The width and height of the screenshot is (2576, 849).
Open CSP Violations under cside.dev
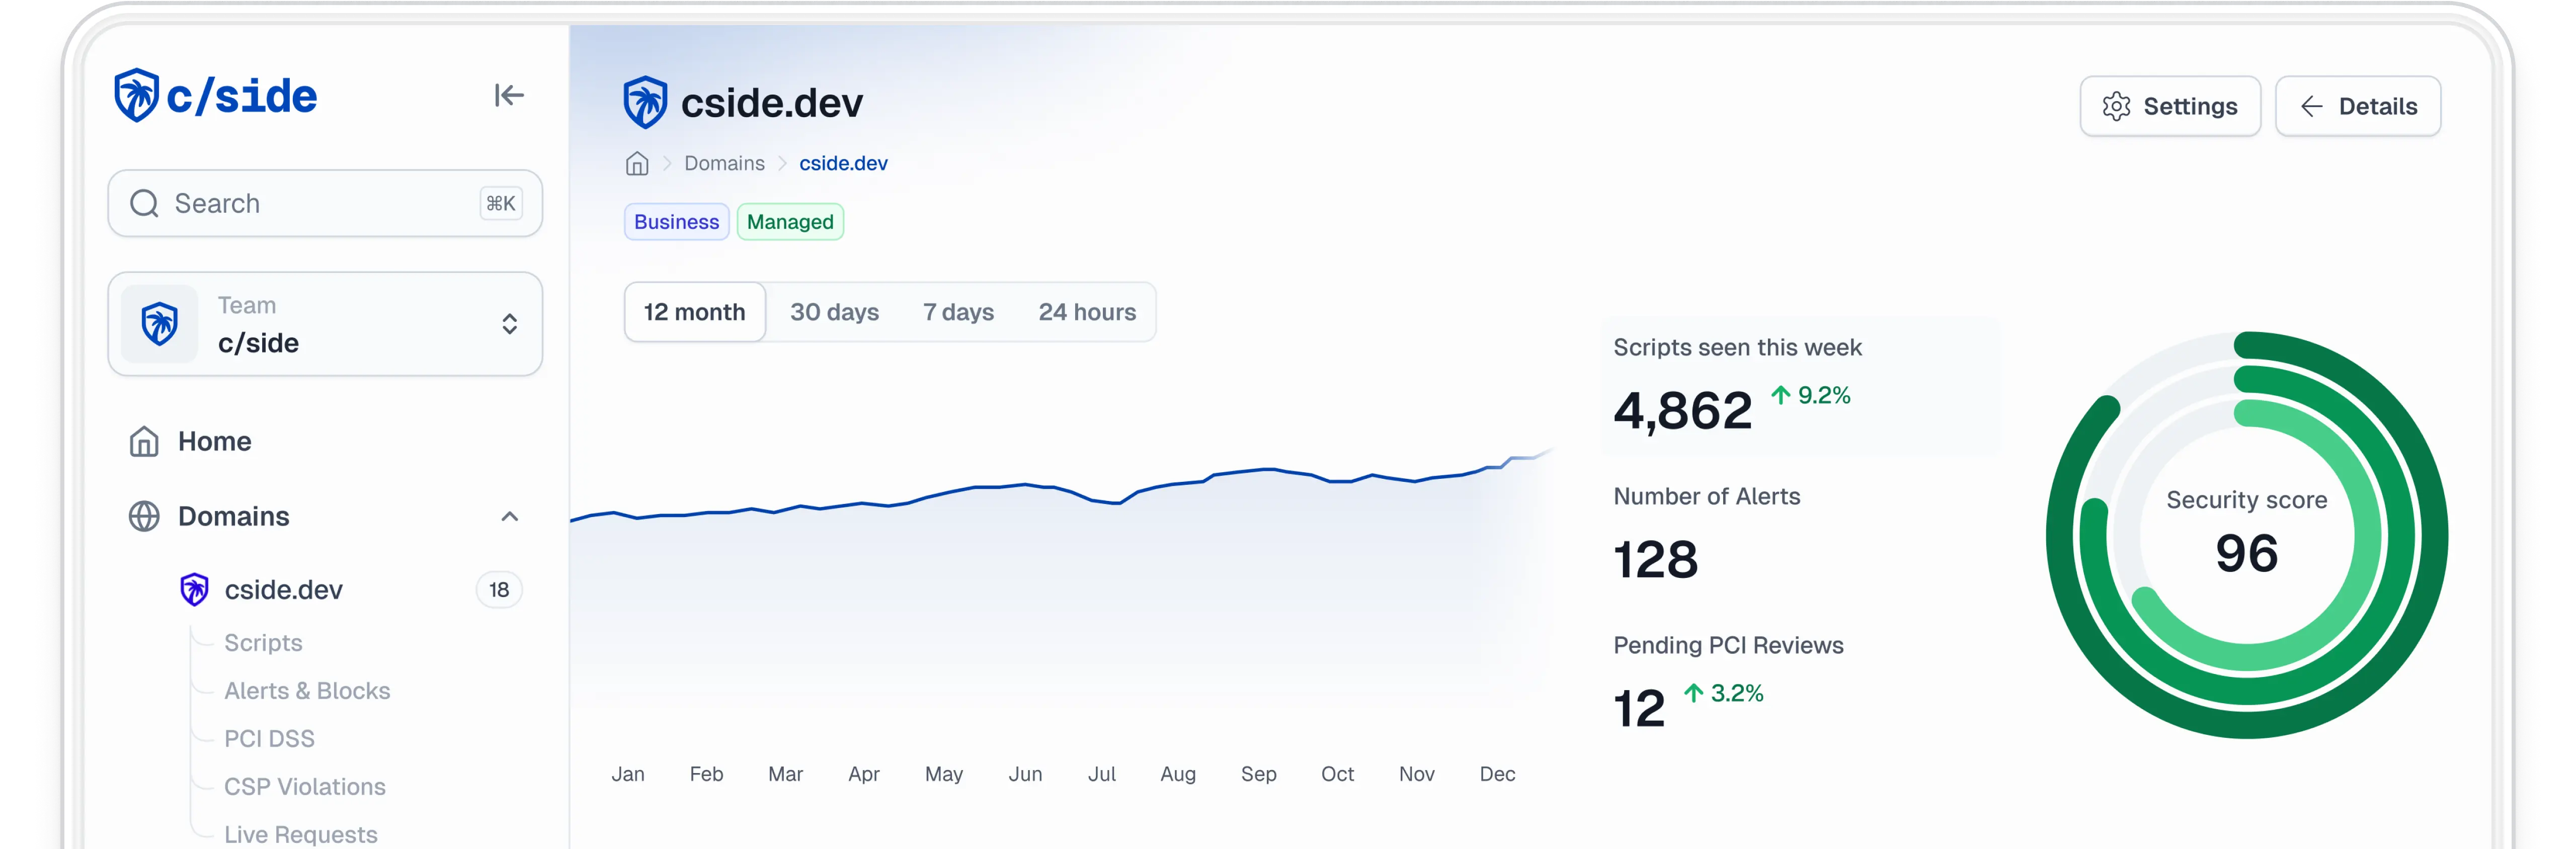coord(304,787)
